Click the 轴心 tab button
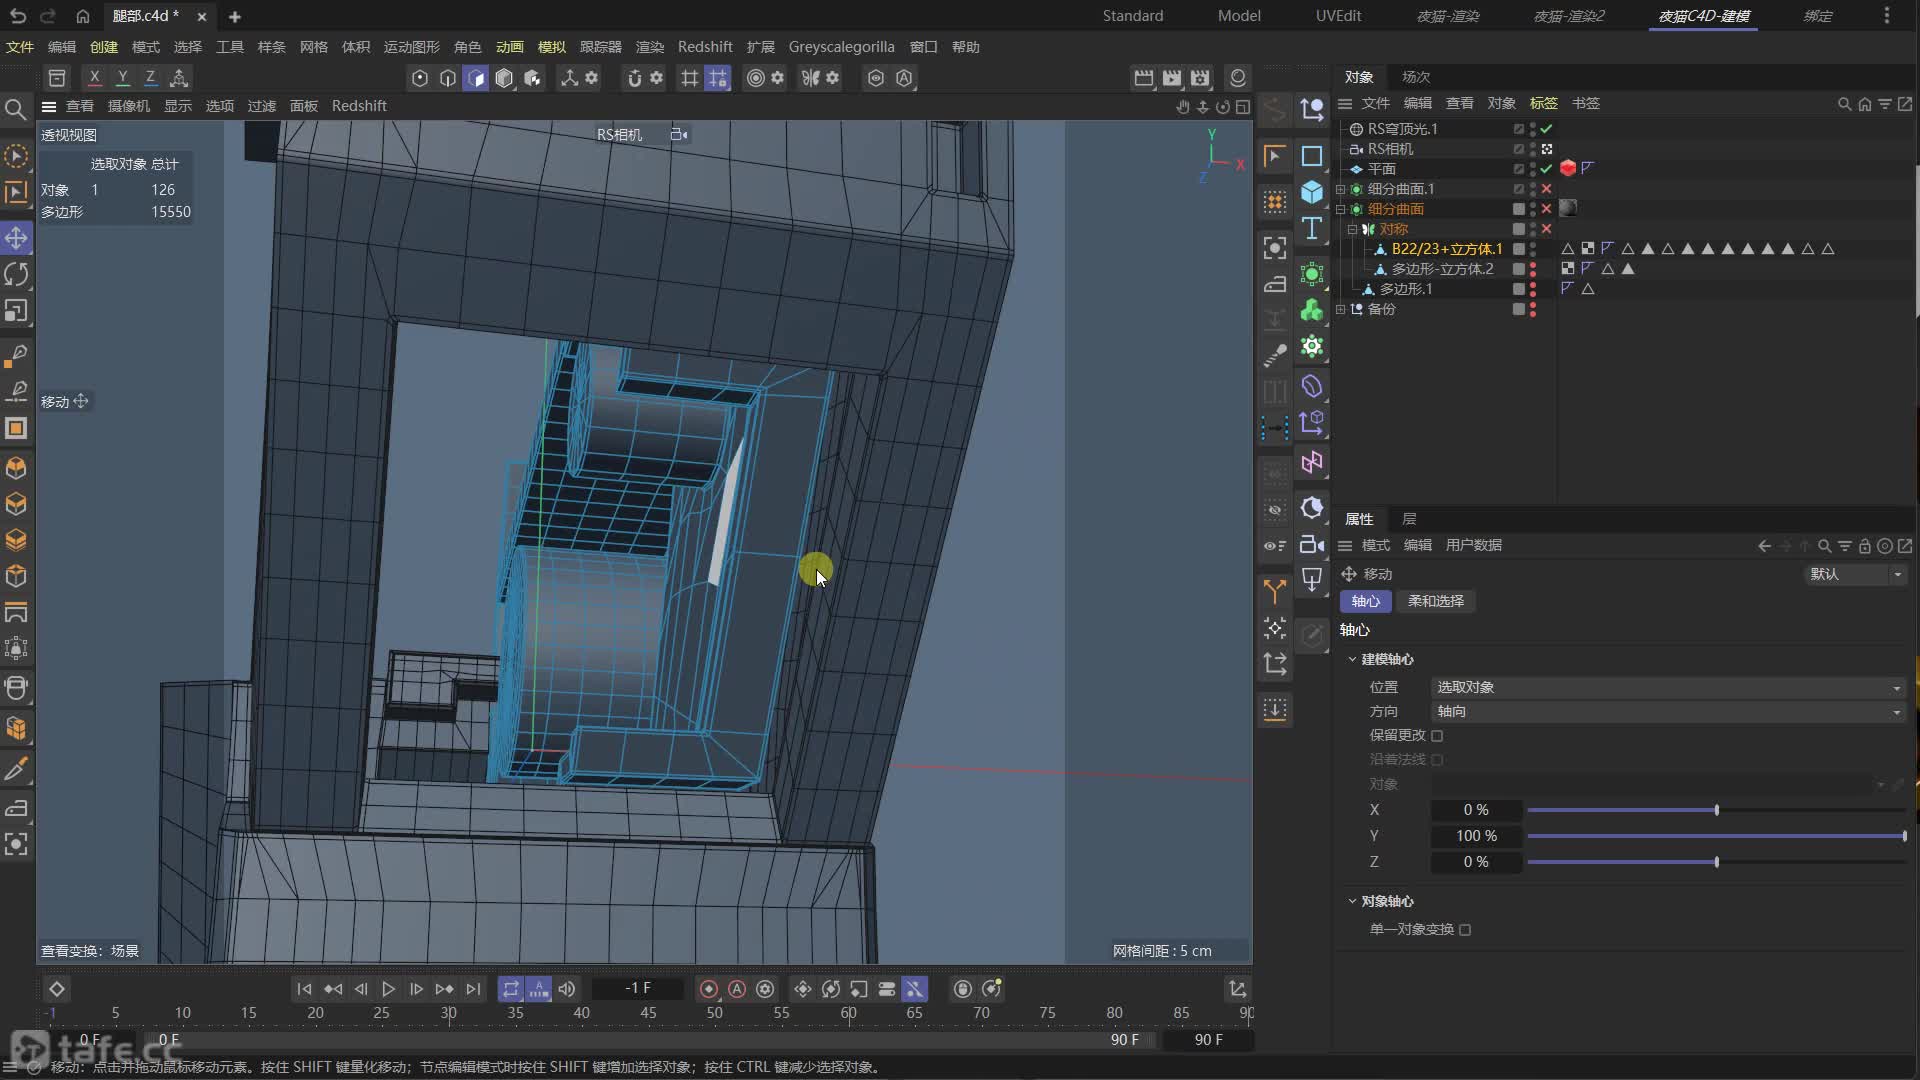The image size is (1920, 1080). 1365,601
